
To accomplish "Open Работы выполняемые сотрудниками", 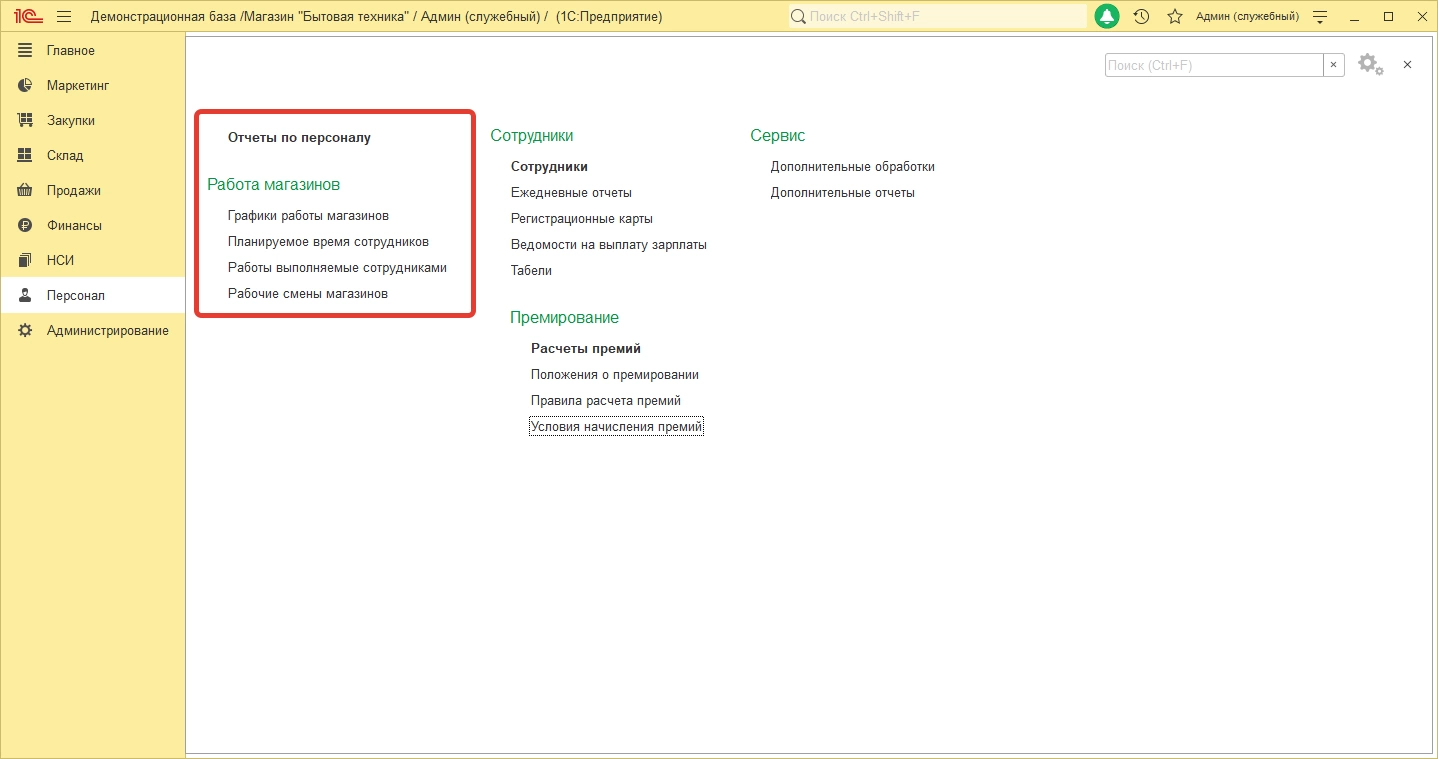I will (337, 268).
